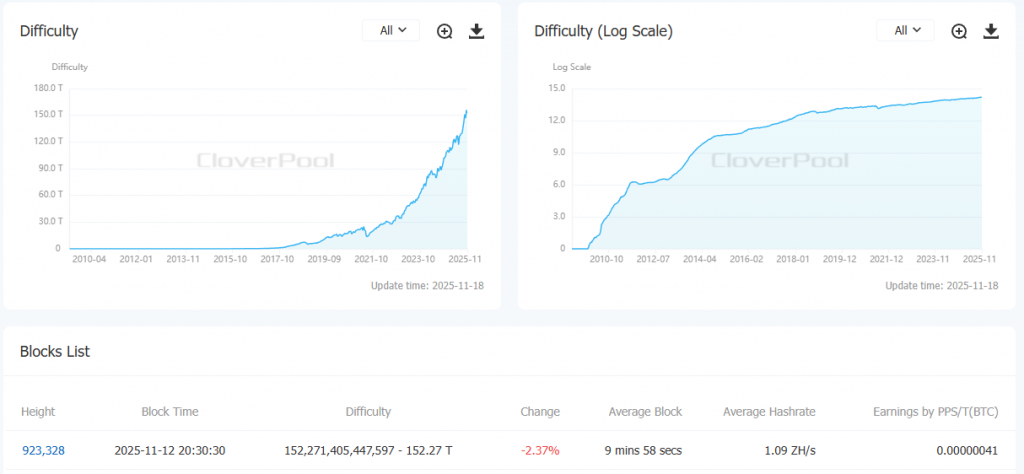Screen dimensions: 1024x474
Task: Click the difficulty value 152.27 T cell
Action: tap(368, 451)
